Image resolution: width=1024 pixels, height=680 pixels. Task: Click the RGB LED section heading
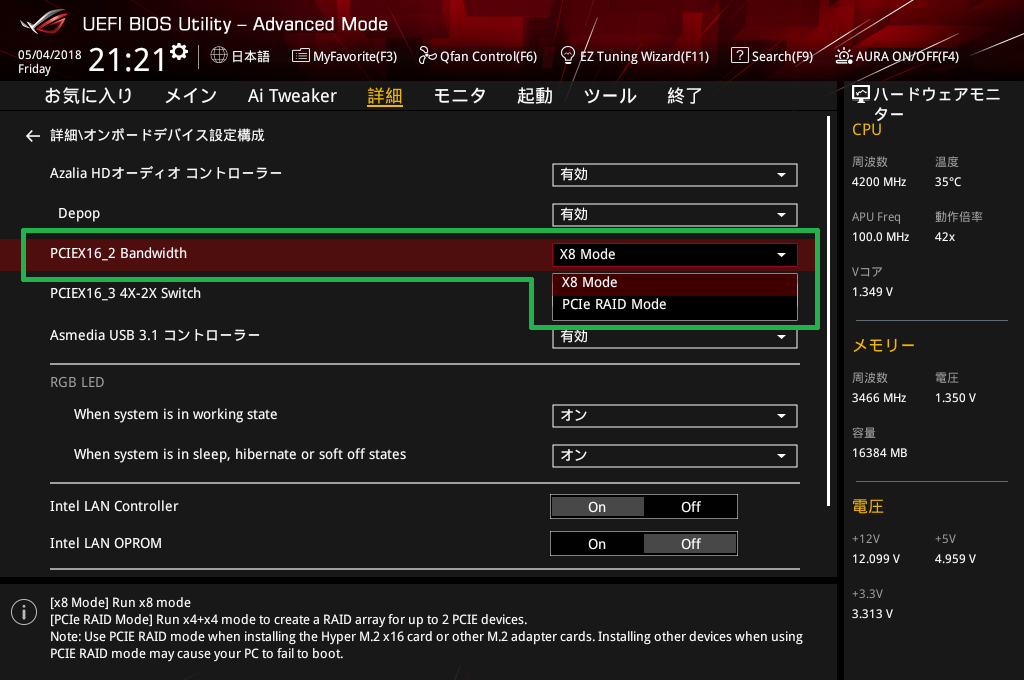click(77, 383)
